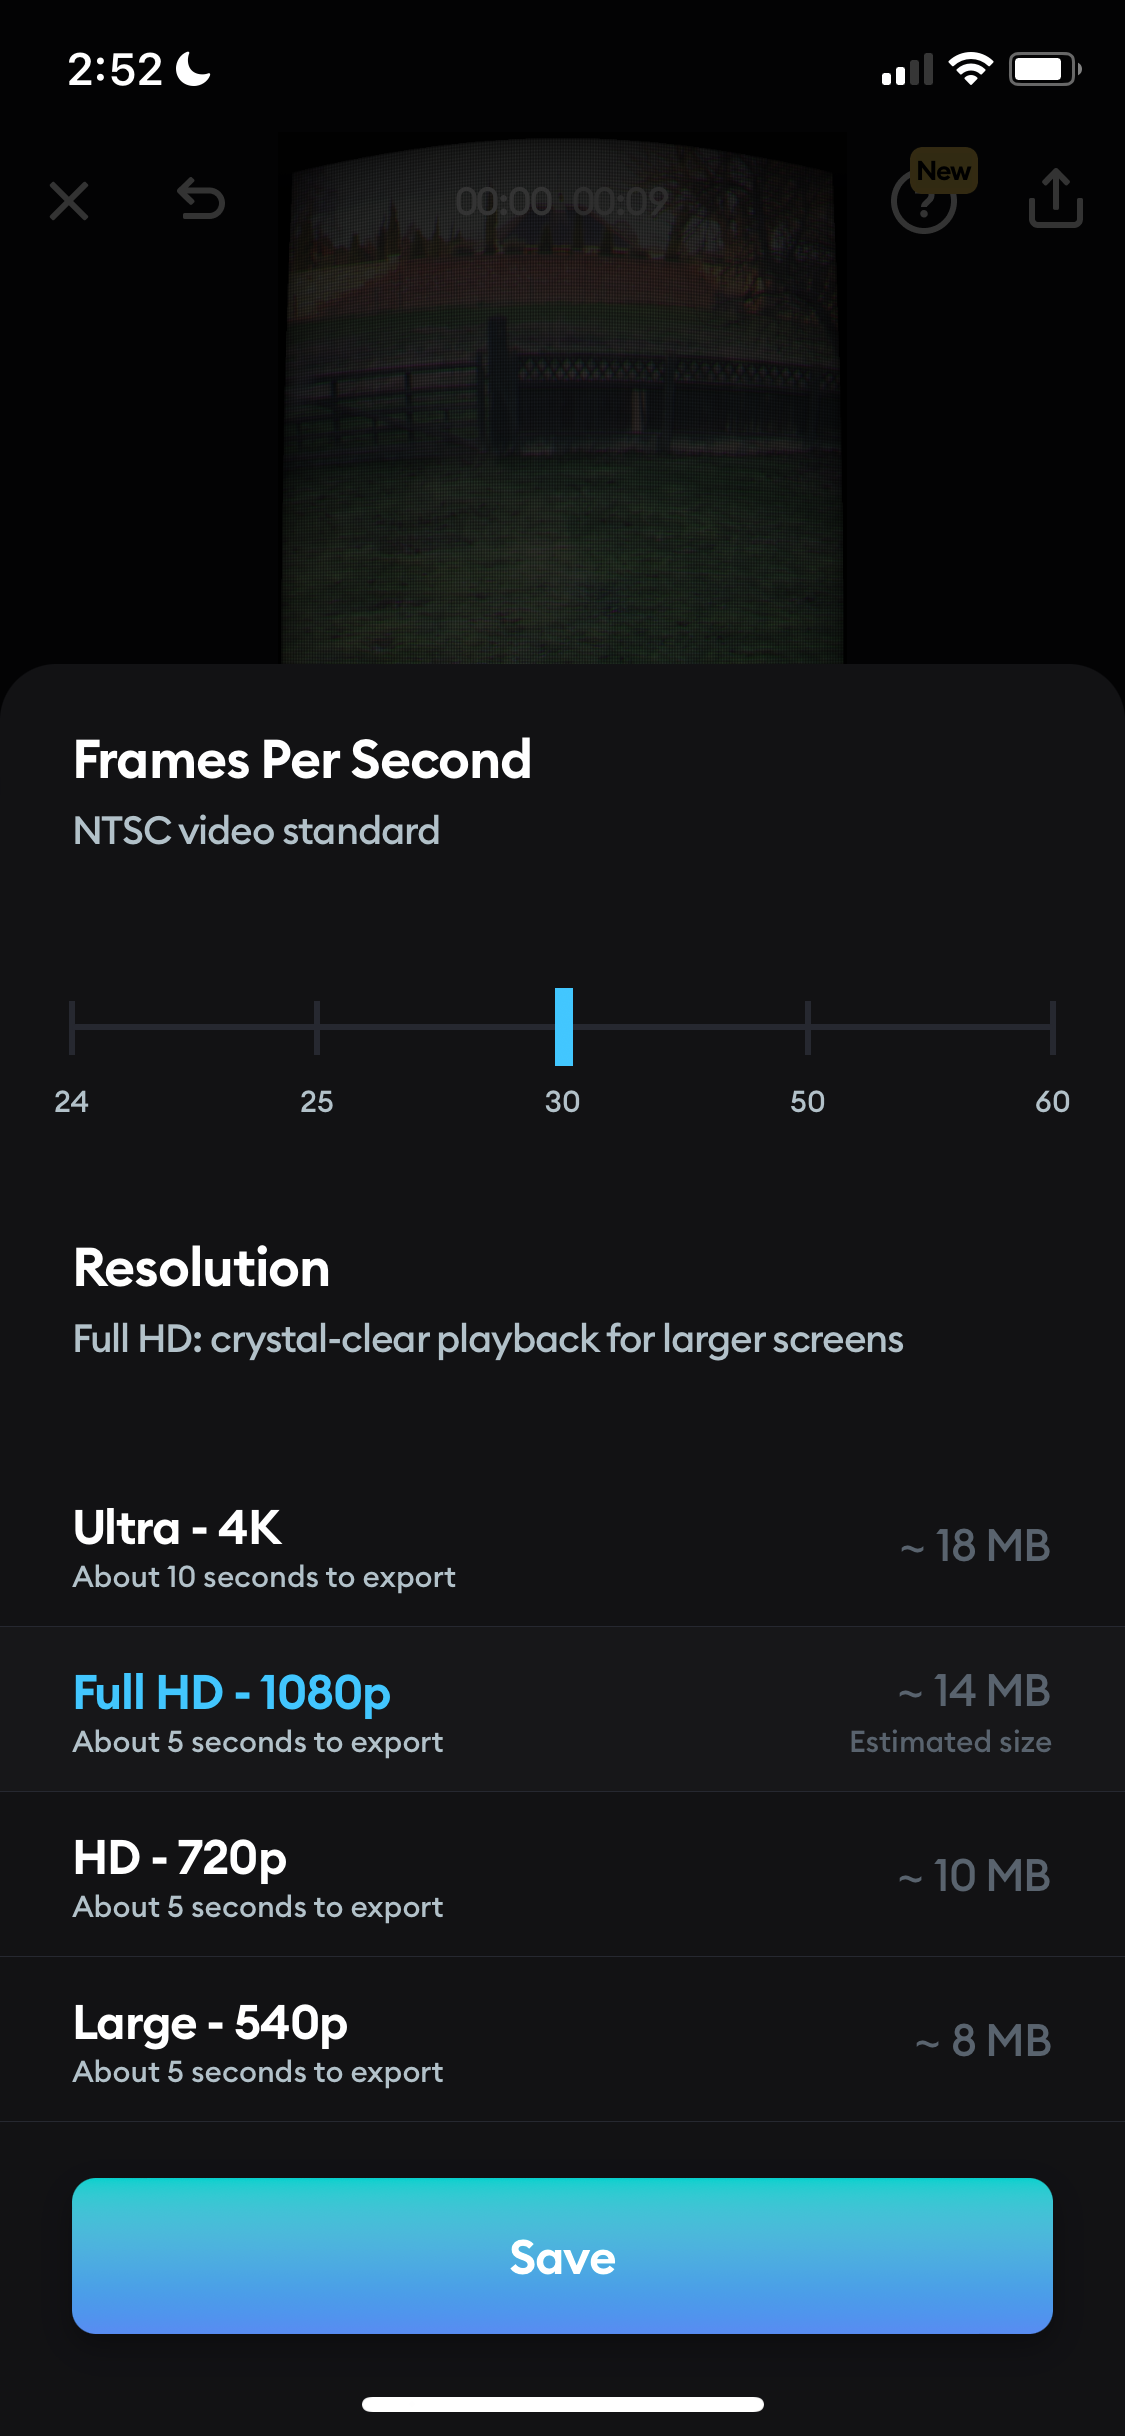Tap the dimmed video preview thumbnail

coord(562,400)
